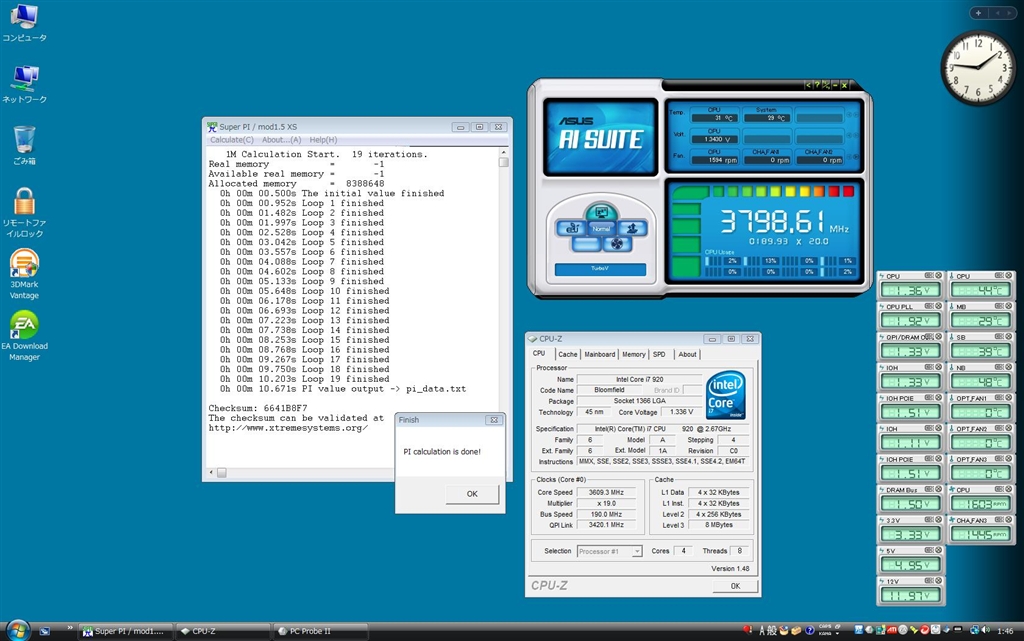The image size is (1024, 641).
Task: Click the Bloomfield code name field in CPU-Z
Action: 609,390
